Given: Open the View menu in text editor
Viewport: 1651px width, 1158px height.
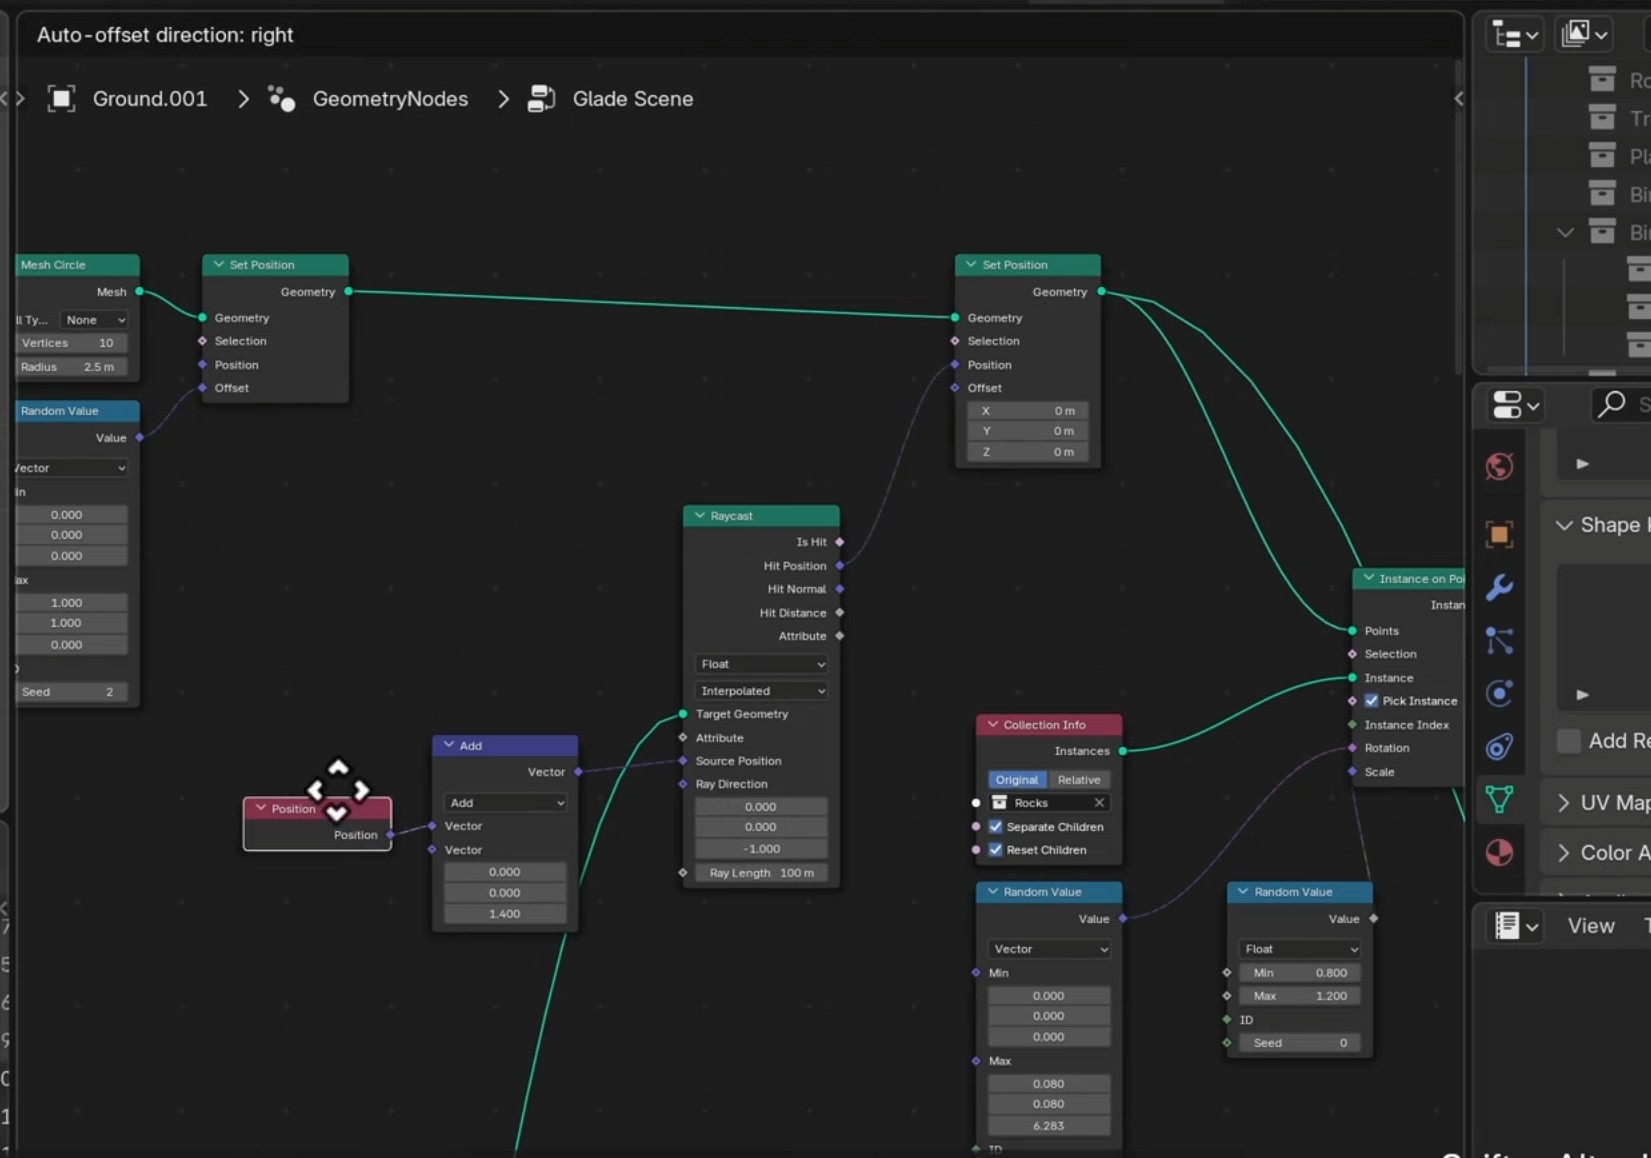Looking at the screenshot, I should coord(1590,926).
